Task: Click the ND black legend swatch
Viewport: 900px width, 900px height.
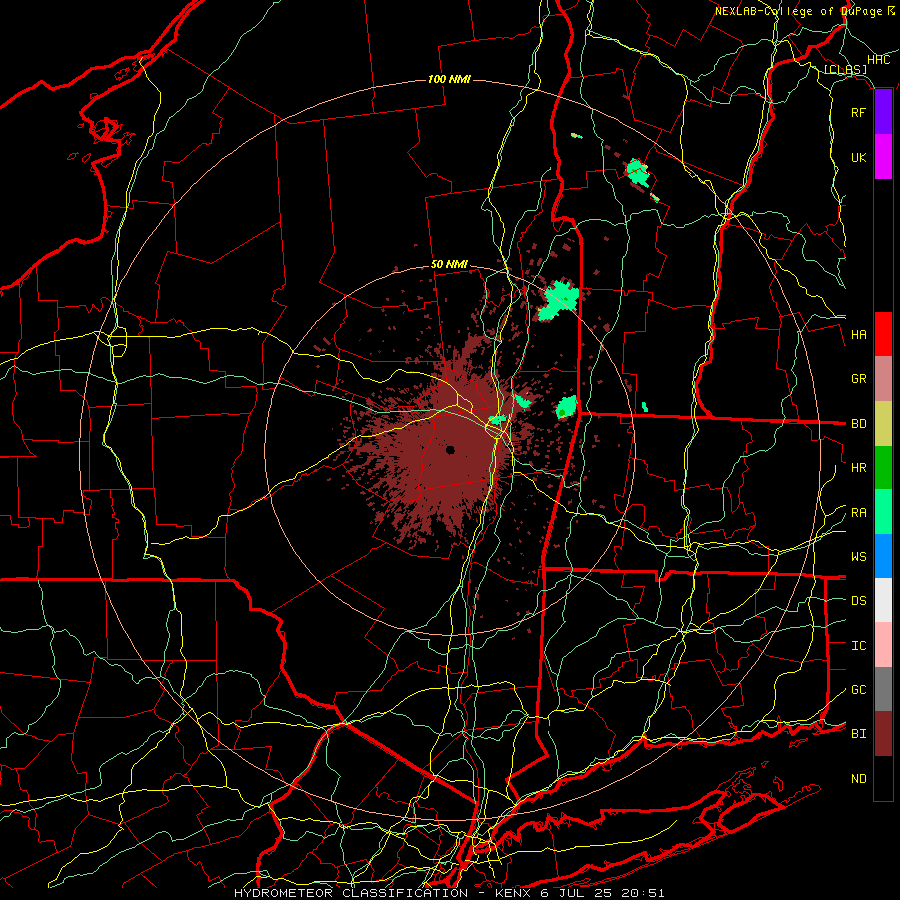Action: [883, 778]
